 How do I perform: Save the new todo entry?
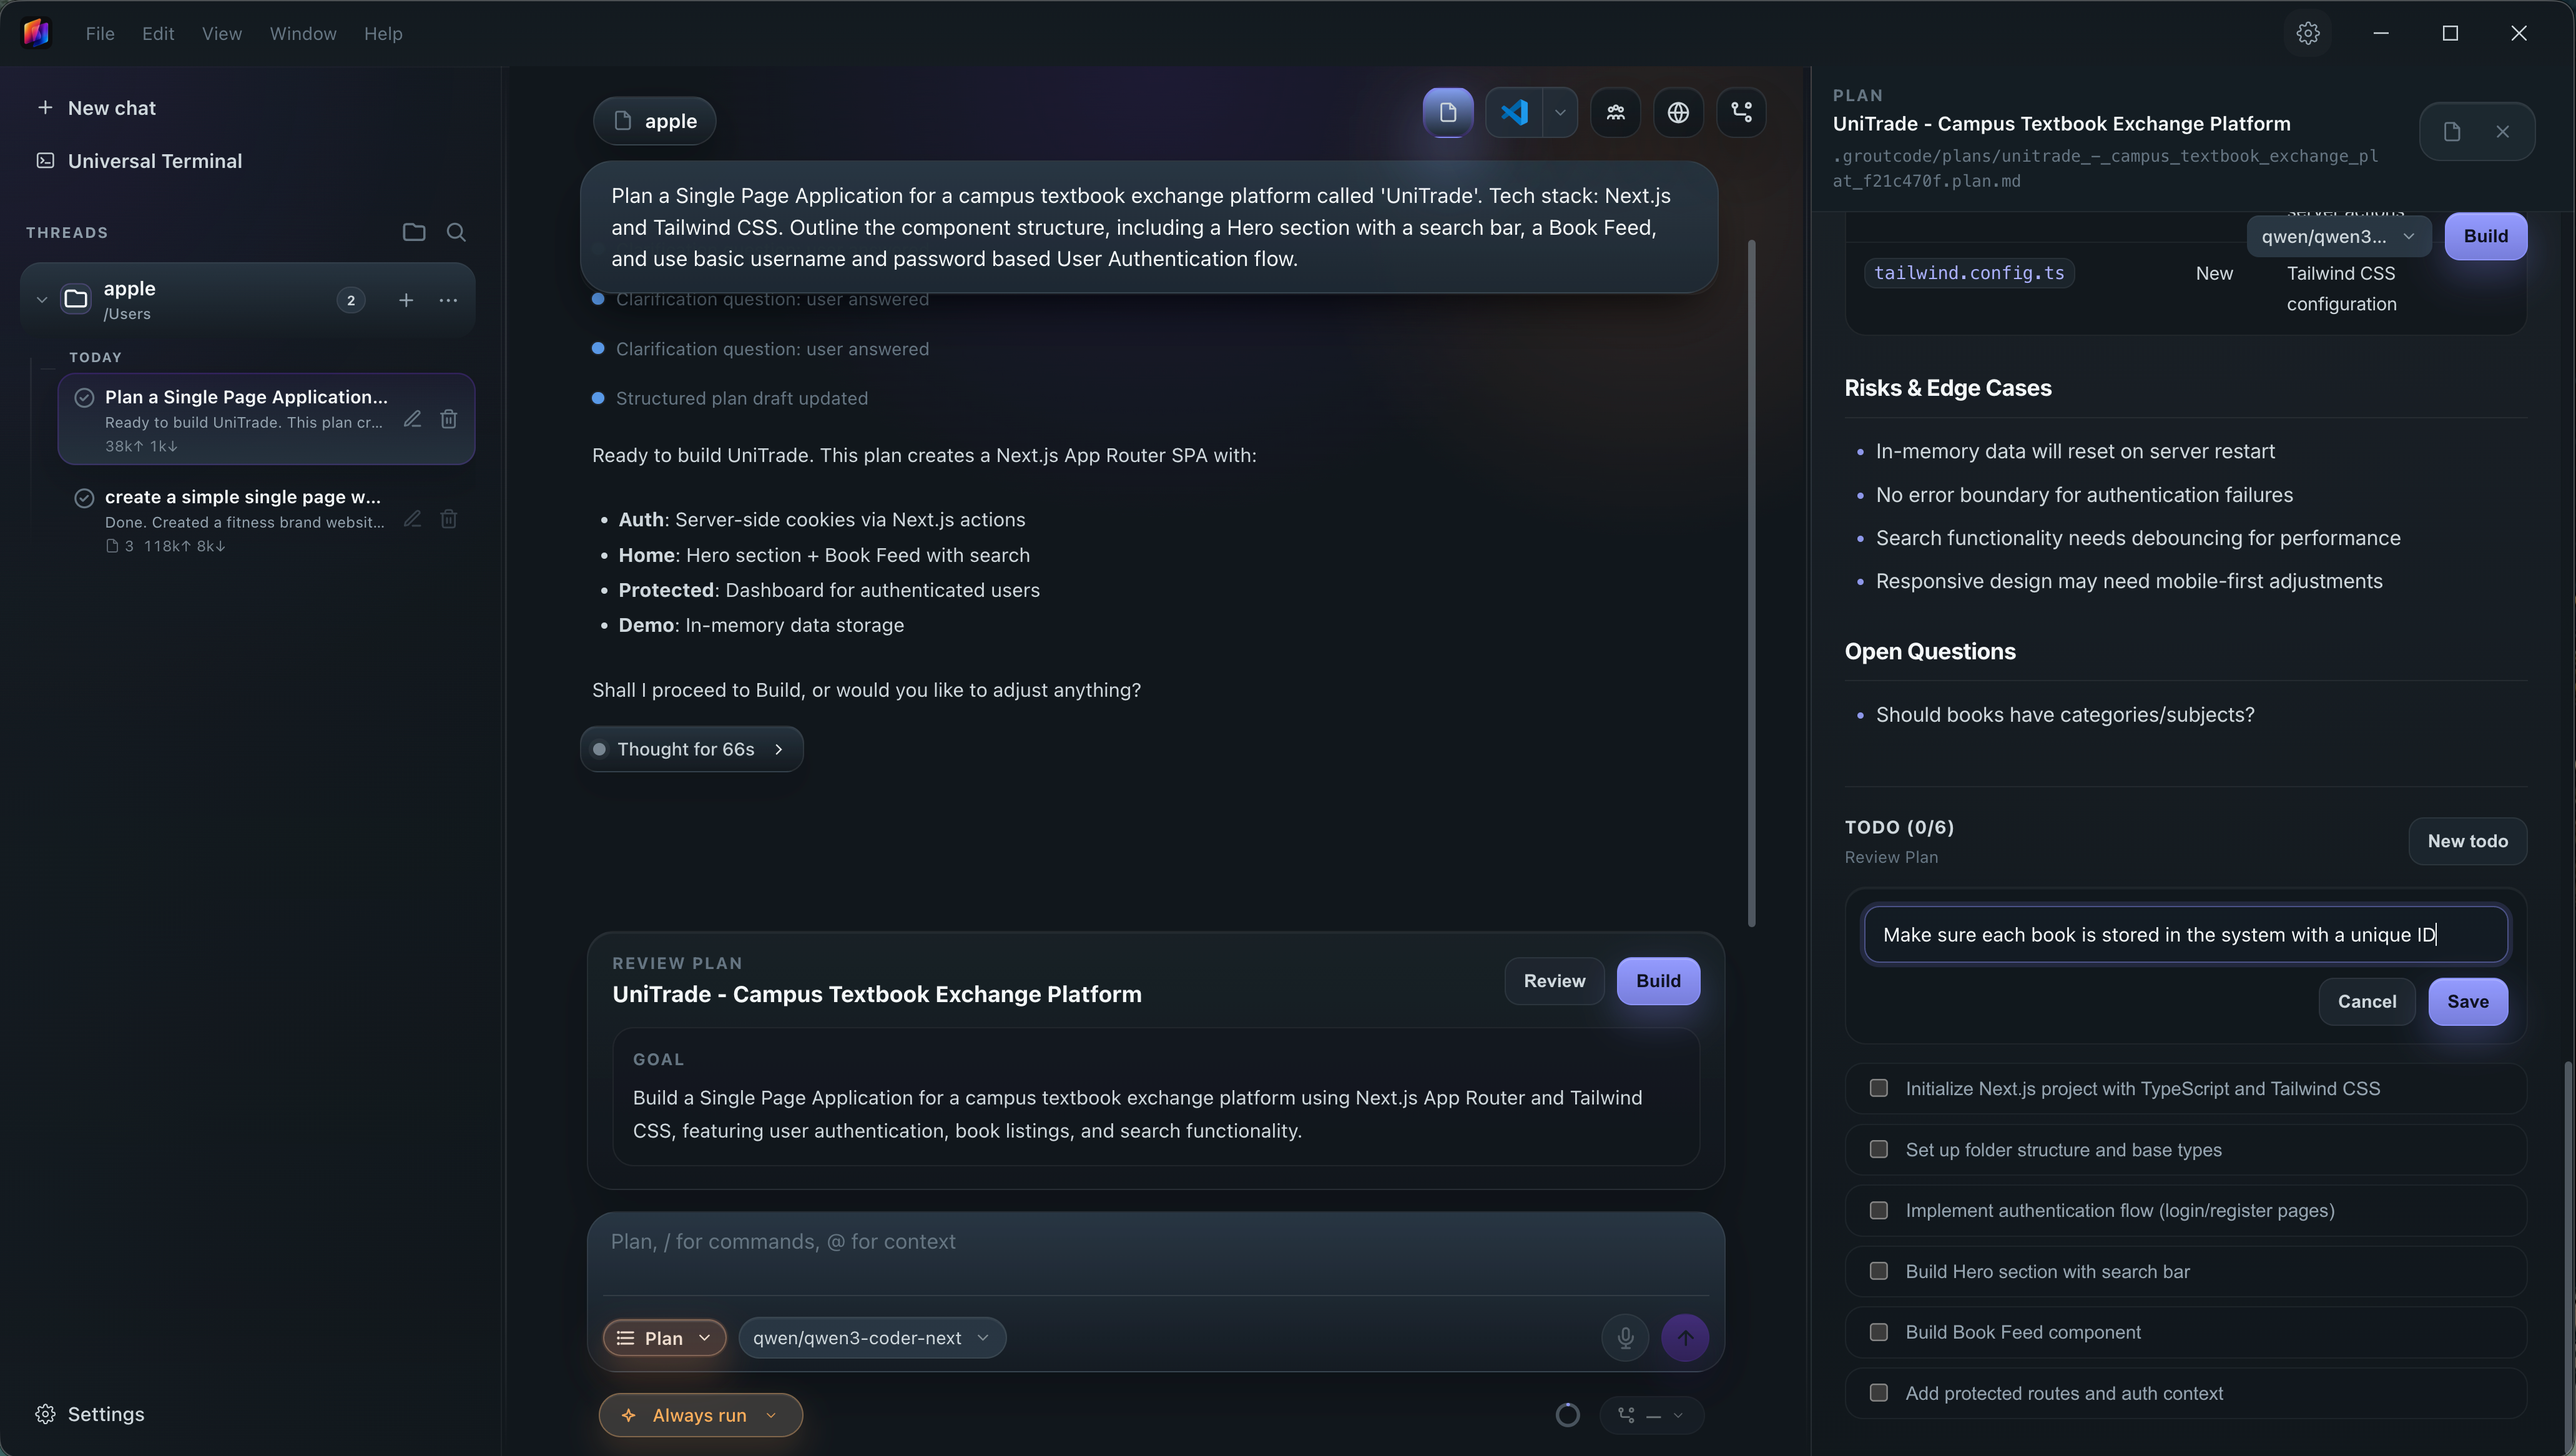click(x=2468, y=1001)
